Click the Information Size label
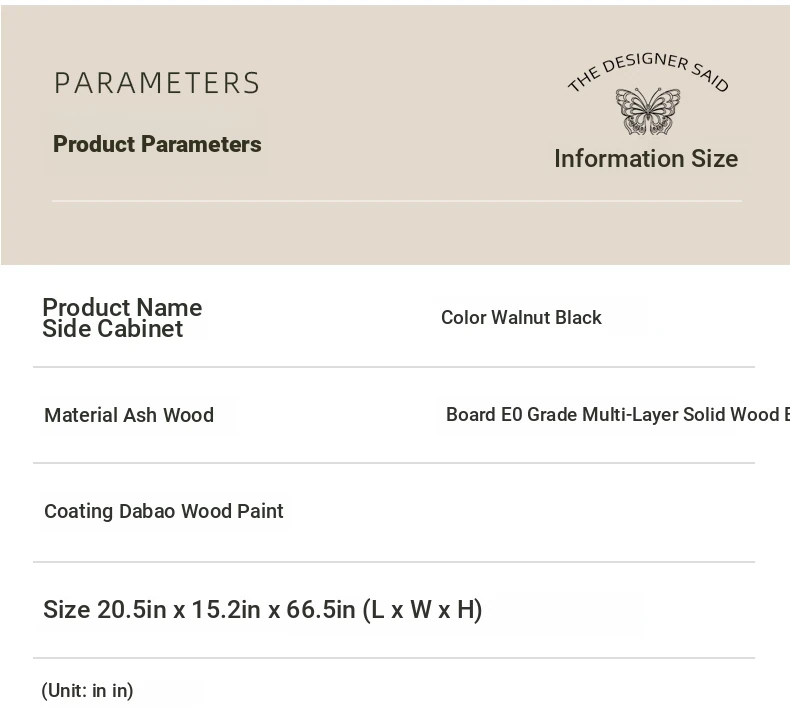The height and width of the screenshot is (725, 790). [646, 159]
